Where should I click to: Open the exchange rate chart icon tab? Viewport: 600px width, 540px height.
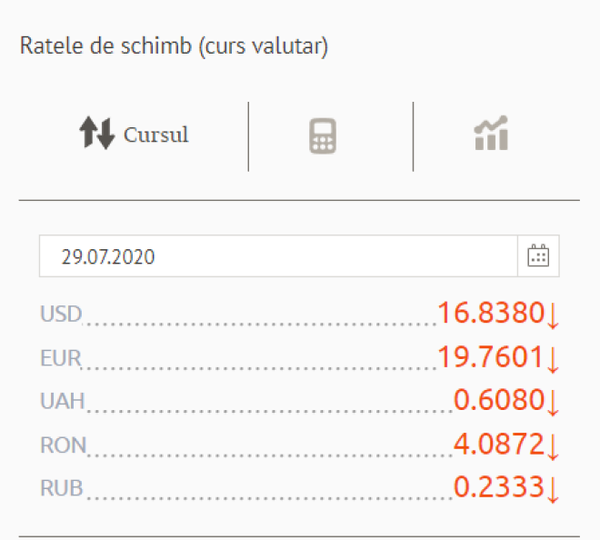(491, 133)
